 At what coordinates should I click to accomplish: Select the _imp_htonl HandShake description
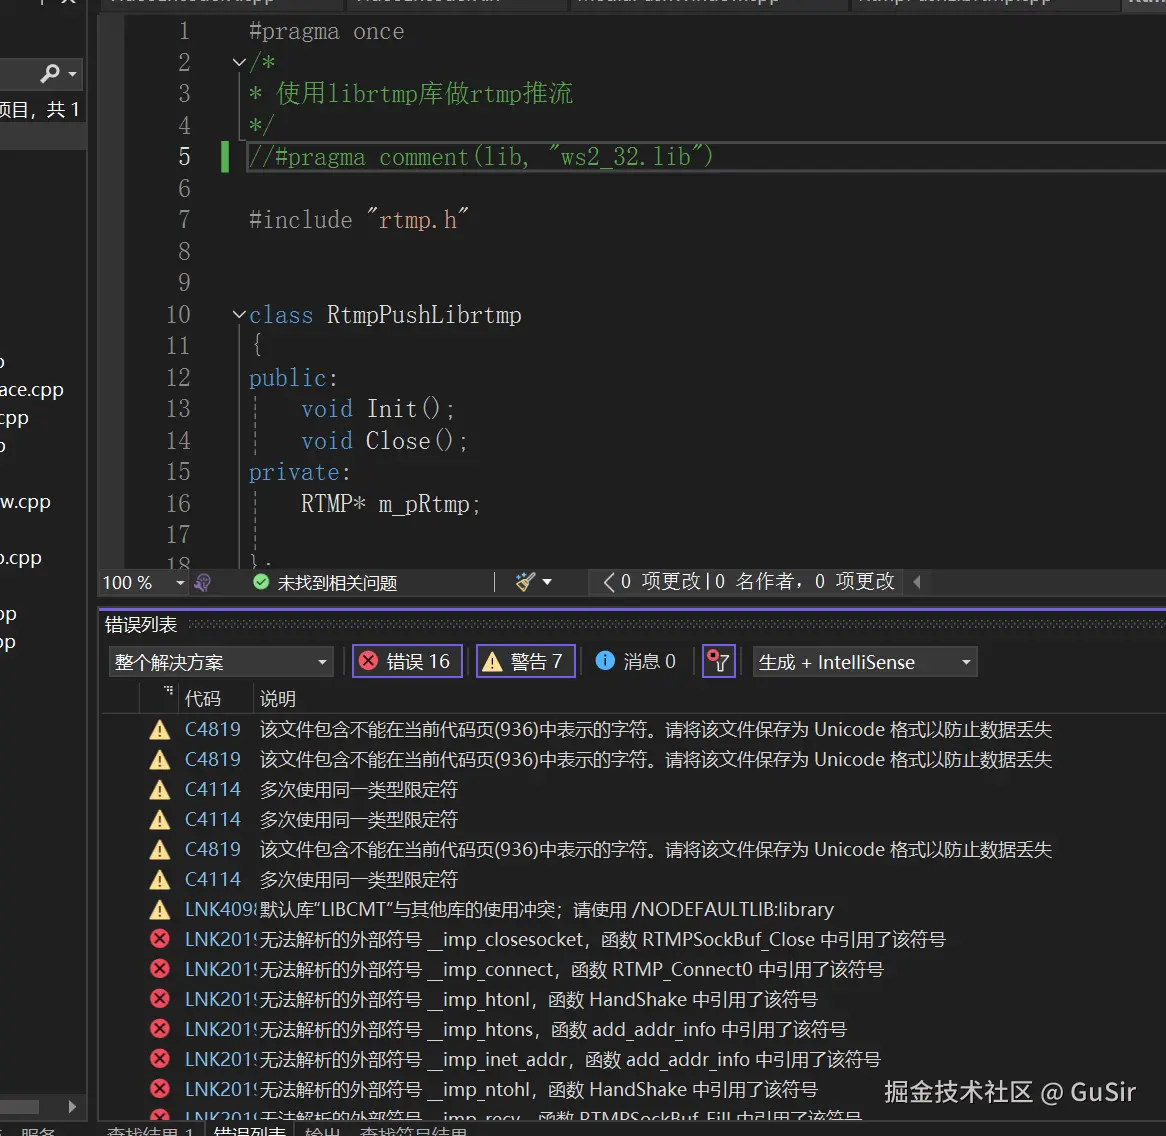(538, 999)
